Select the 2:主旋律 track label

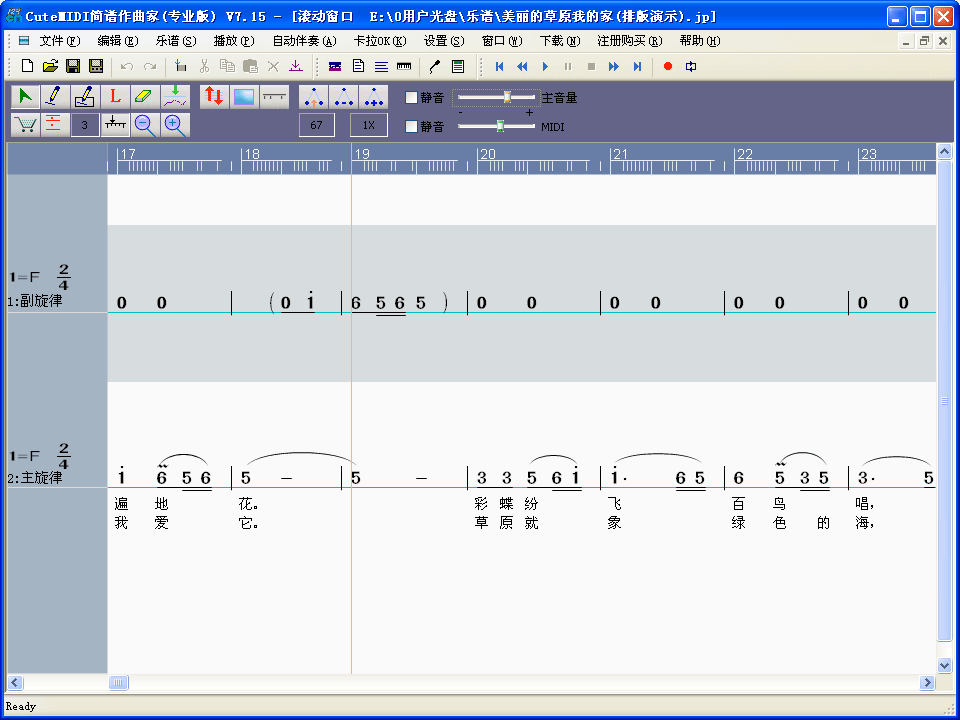pyautogui.click(x=35, y=478)
